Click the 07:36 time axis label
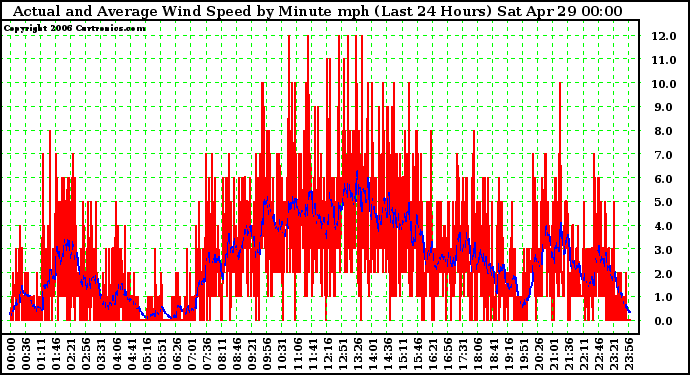Screen dimensions: 690x375 [x=206, y=354]
